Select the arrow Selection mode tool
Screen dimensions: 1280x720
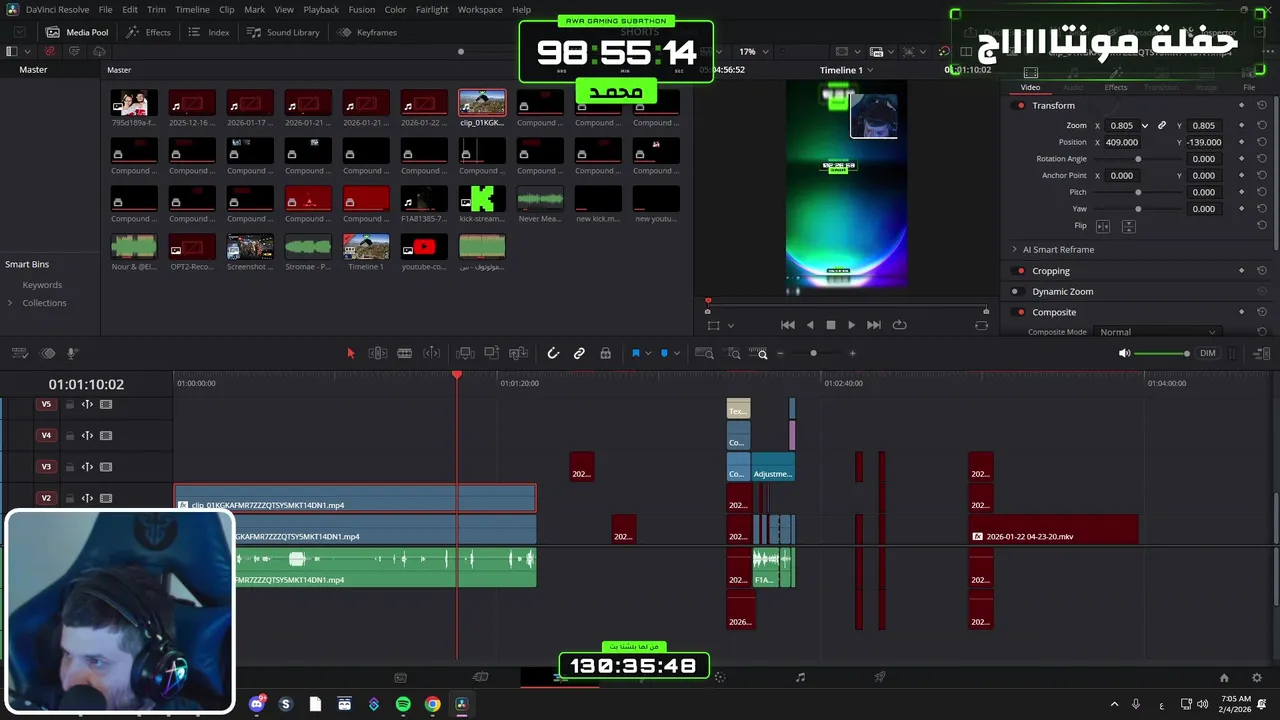[350, 353]
